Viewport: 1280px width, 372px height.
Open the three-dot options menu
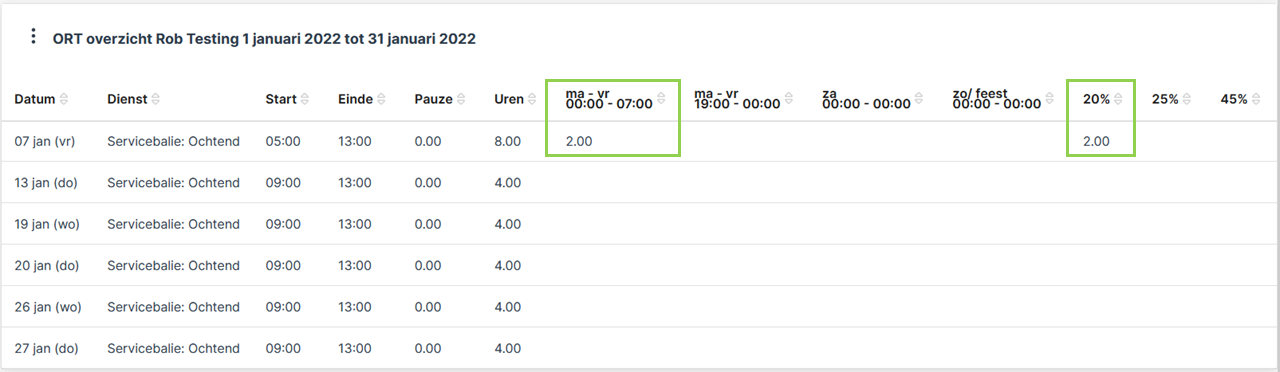[33, 37]
